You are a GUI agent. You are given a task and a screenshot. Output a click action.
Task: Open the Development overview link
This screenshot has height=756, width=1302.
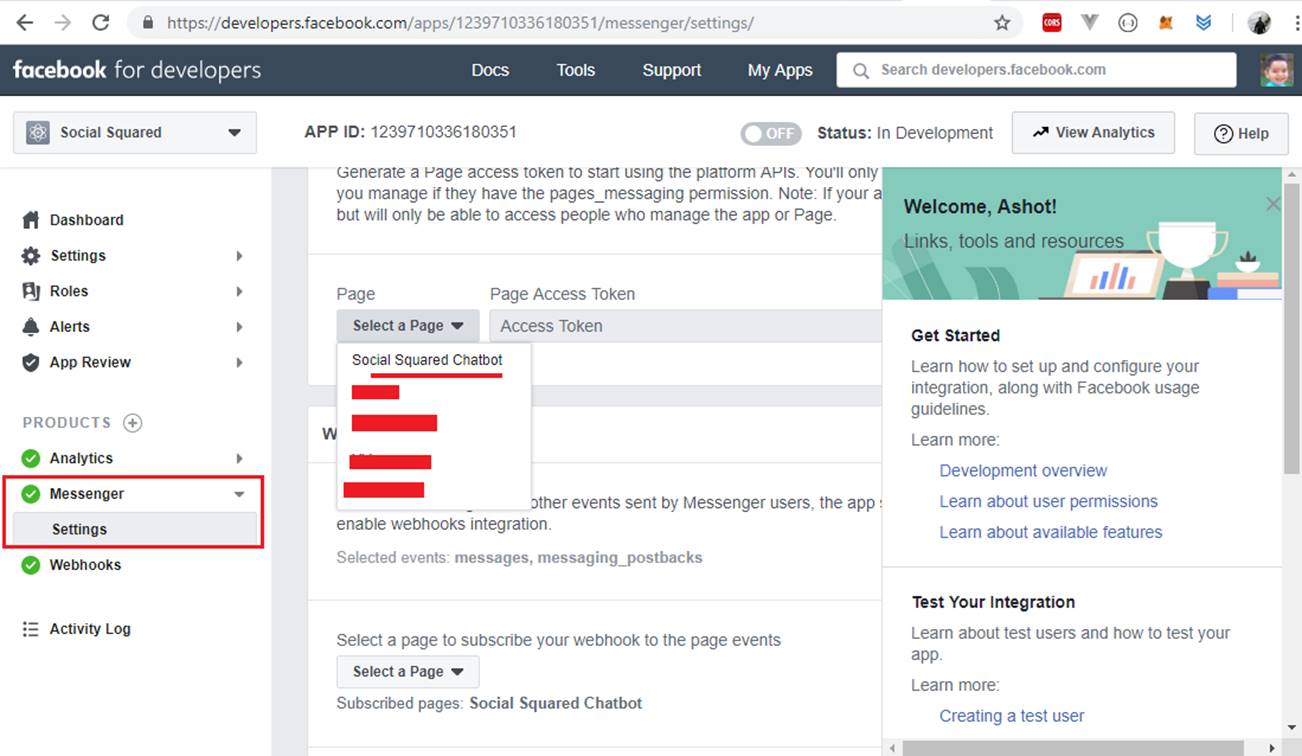pyautogui.click(x=1023, y=471)
